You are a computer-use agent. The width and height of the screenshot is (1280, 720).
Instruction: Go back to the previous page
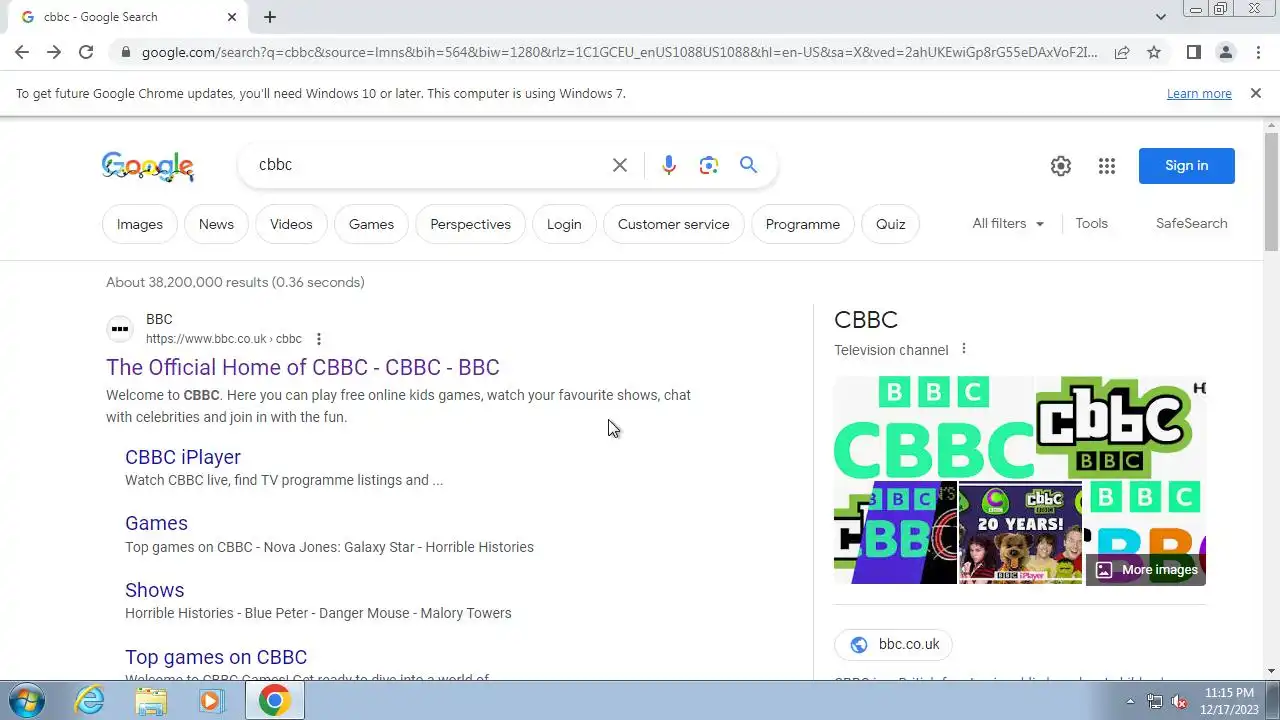click(22, 52)
